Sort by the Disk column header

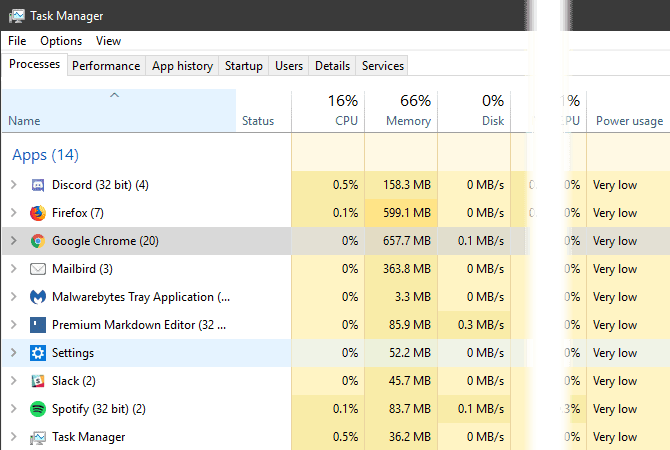pos(474,110)
